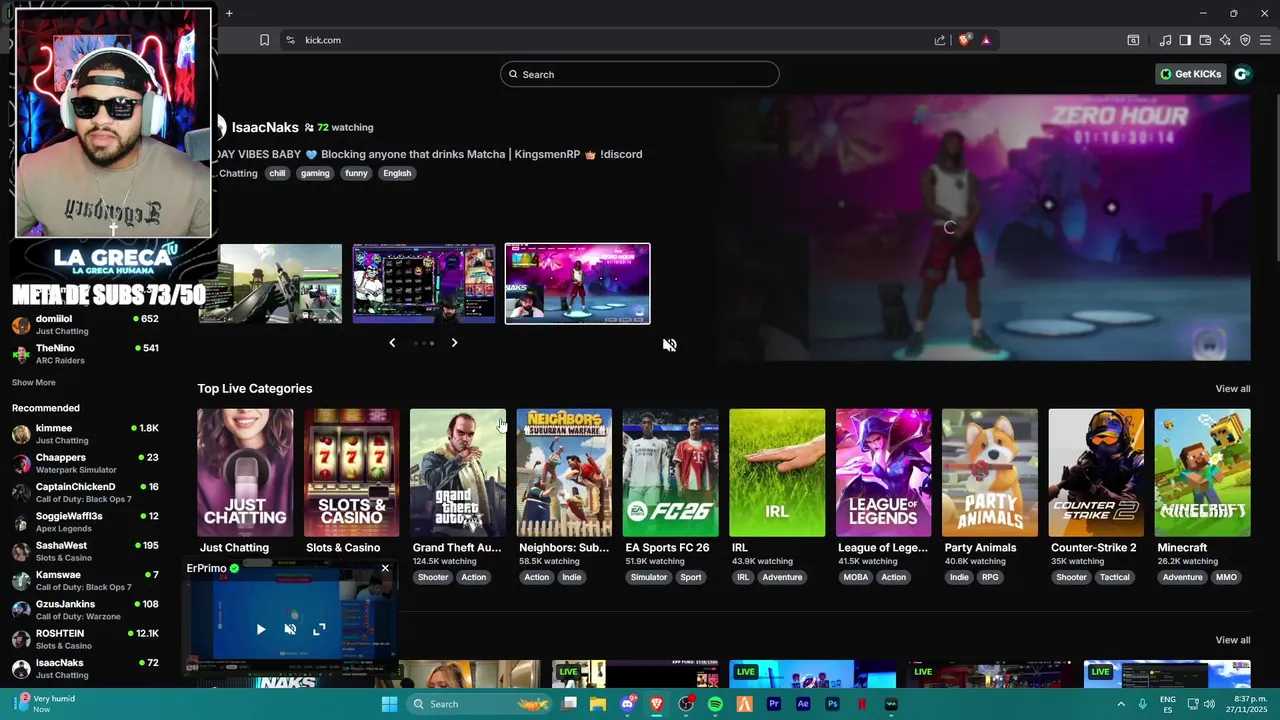Open the League of Legends category card
Image resolution: width=1280 pixels, height=720 pixels.
pyautogui.click(x=884, y=473)
